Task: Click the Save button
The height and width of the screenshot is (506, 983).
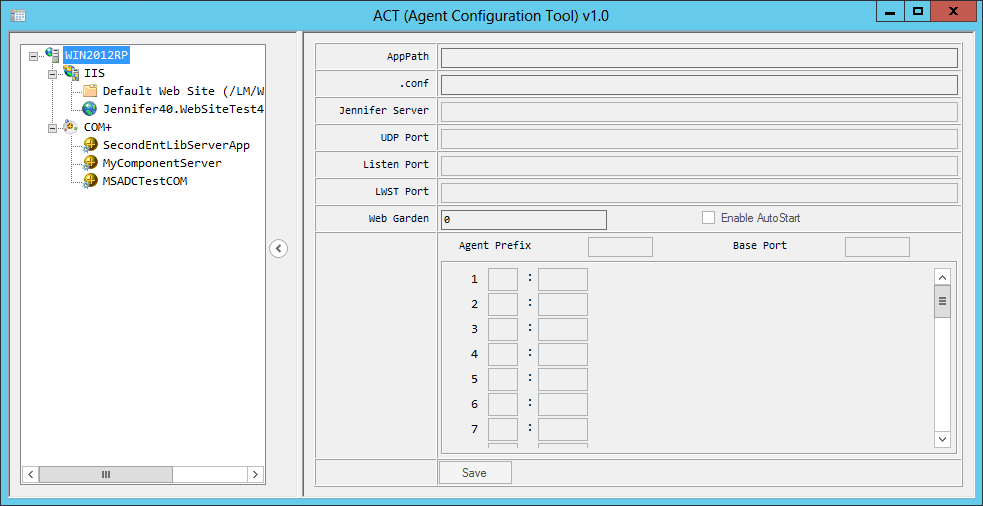Action: [475, 473]
